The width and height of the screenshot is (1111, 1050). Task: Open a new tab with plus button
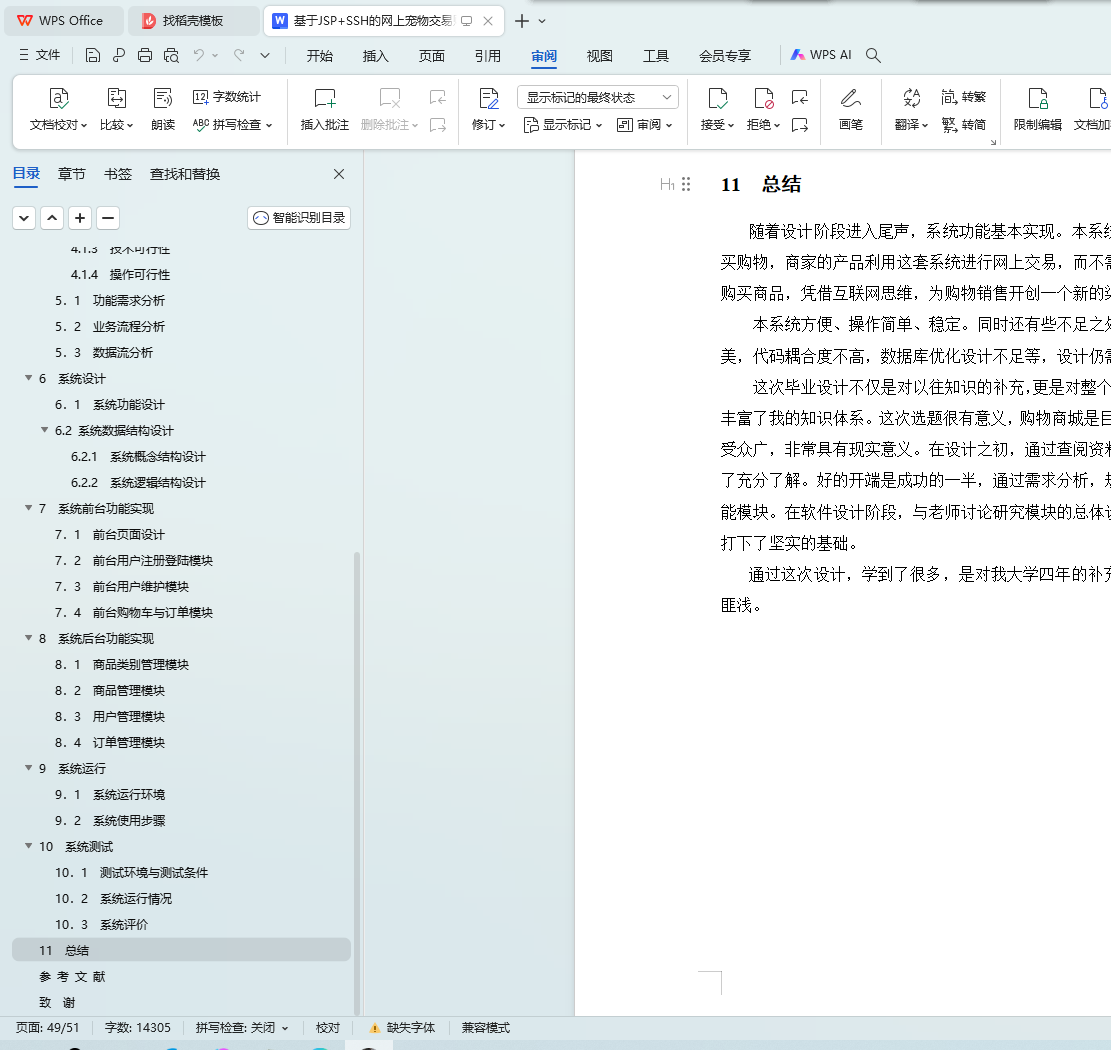coord(521,21)
